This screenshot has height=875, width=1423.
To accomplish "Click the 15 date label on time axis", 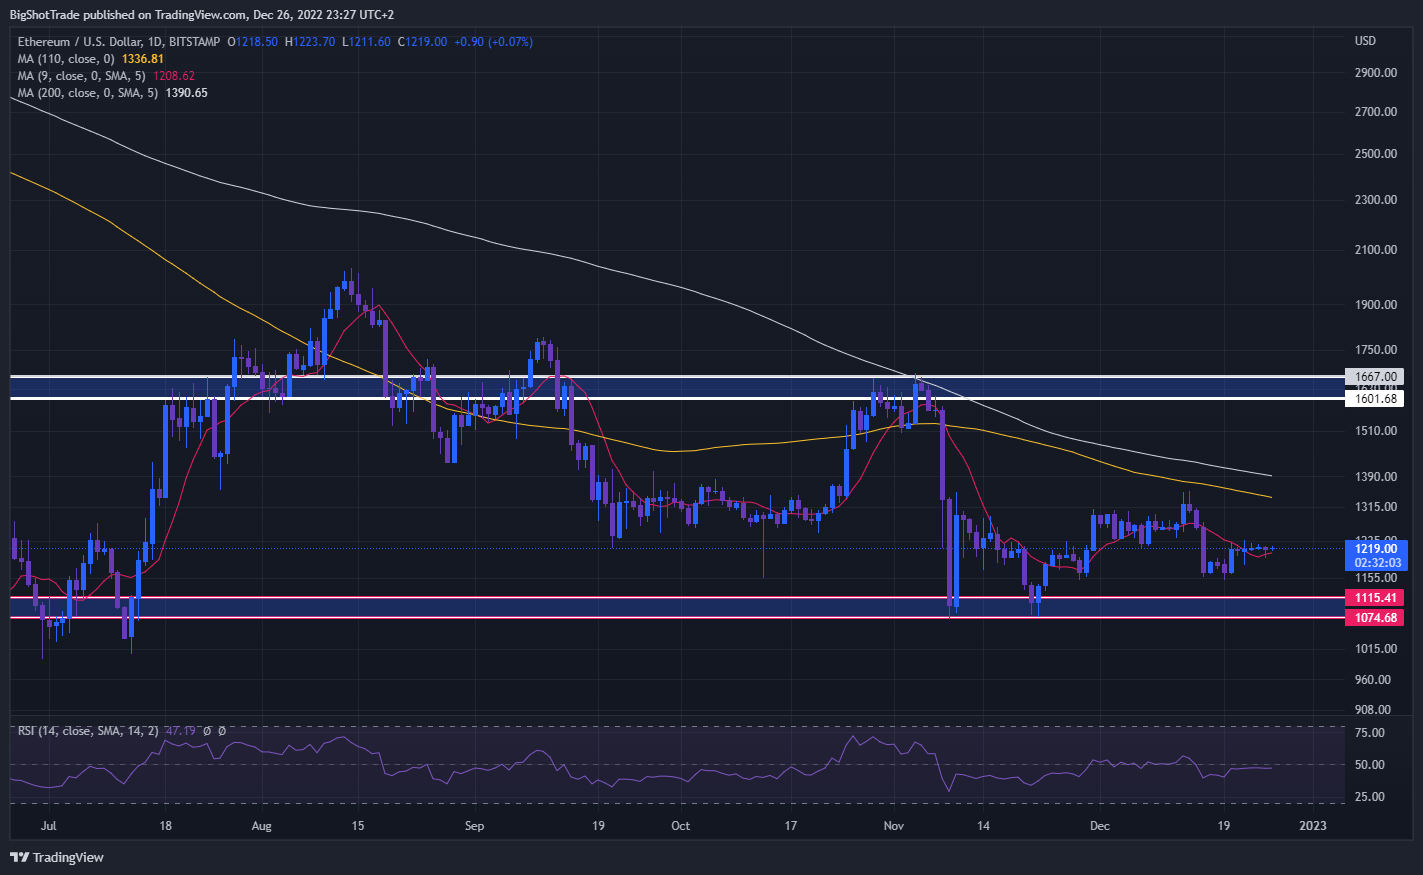I will (x=358, y=826).
